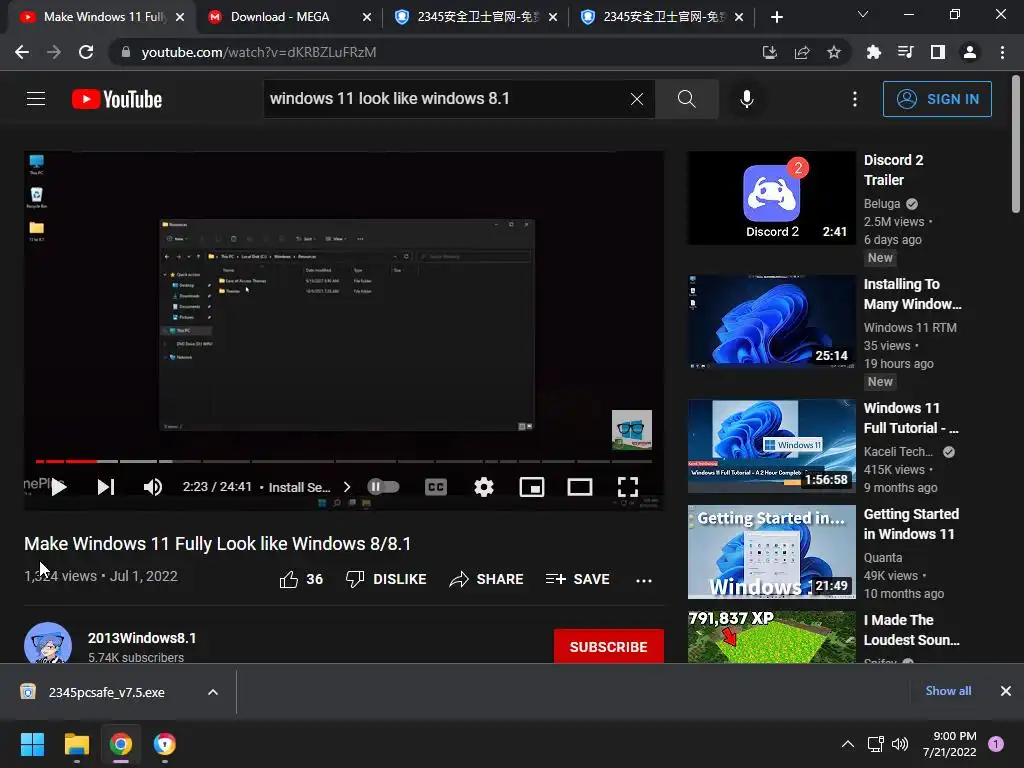This screenshot has height=768, width=1024.
Task: Mute the video with the volume icon
Action: click(x=153, y=487)
